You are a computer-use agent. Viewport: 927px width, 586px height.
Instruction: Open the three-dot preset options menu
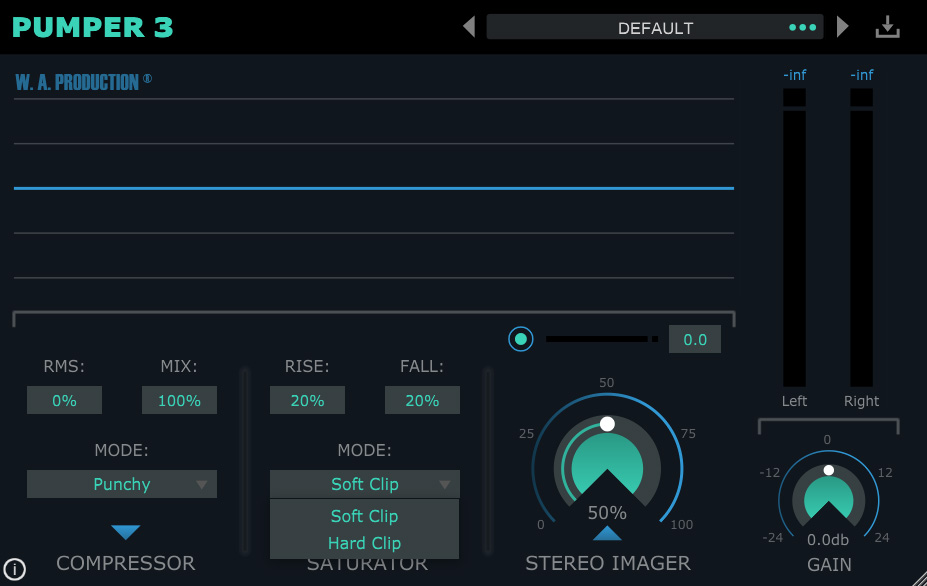(802, 27)
